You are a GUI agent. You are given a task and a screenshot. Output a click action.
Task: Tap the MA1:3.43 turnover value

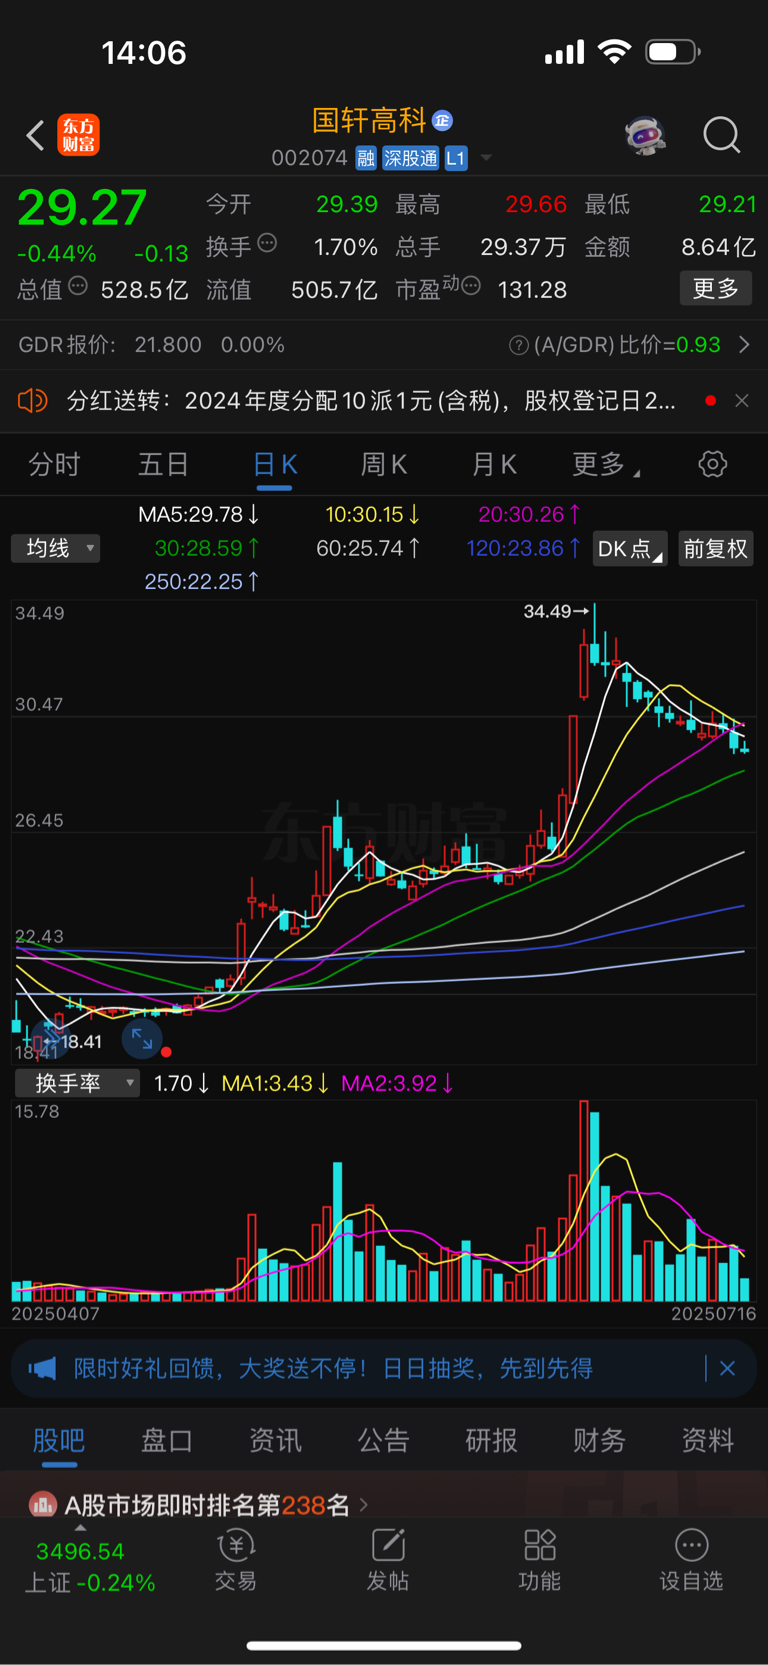[275, 1083]
